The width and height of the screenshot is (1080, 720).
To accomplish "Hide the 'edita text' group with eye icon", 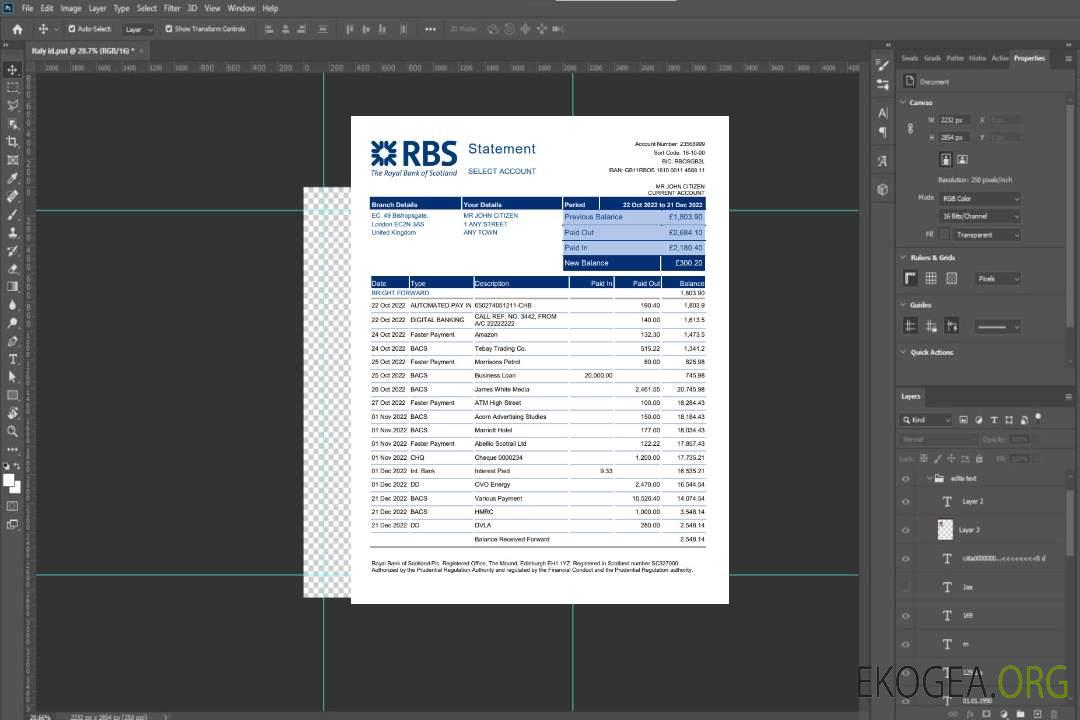I will coord(906,479).
